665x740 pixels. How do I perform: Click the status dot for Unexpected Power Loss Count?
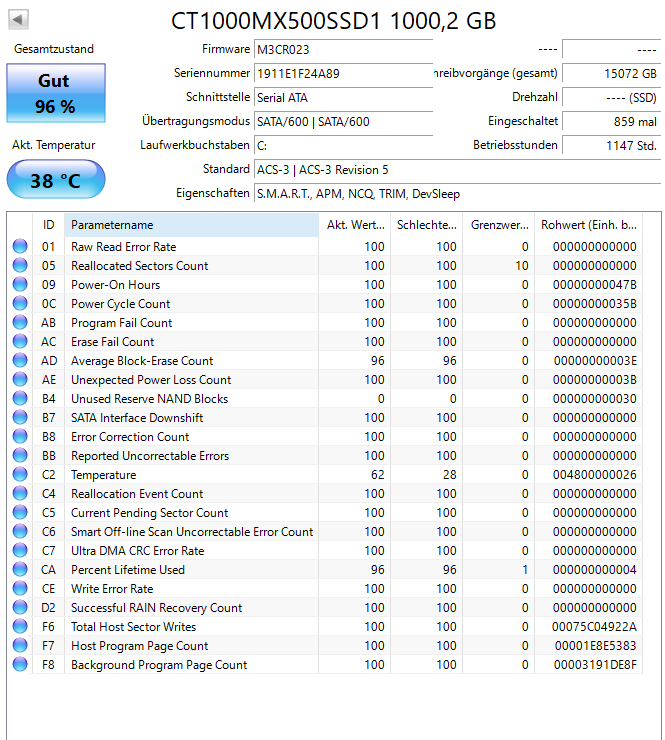tap(20, 379)
